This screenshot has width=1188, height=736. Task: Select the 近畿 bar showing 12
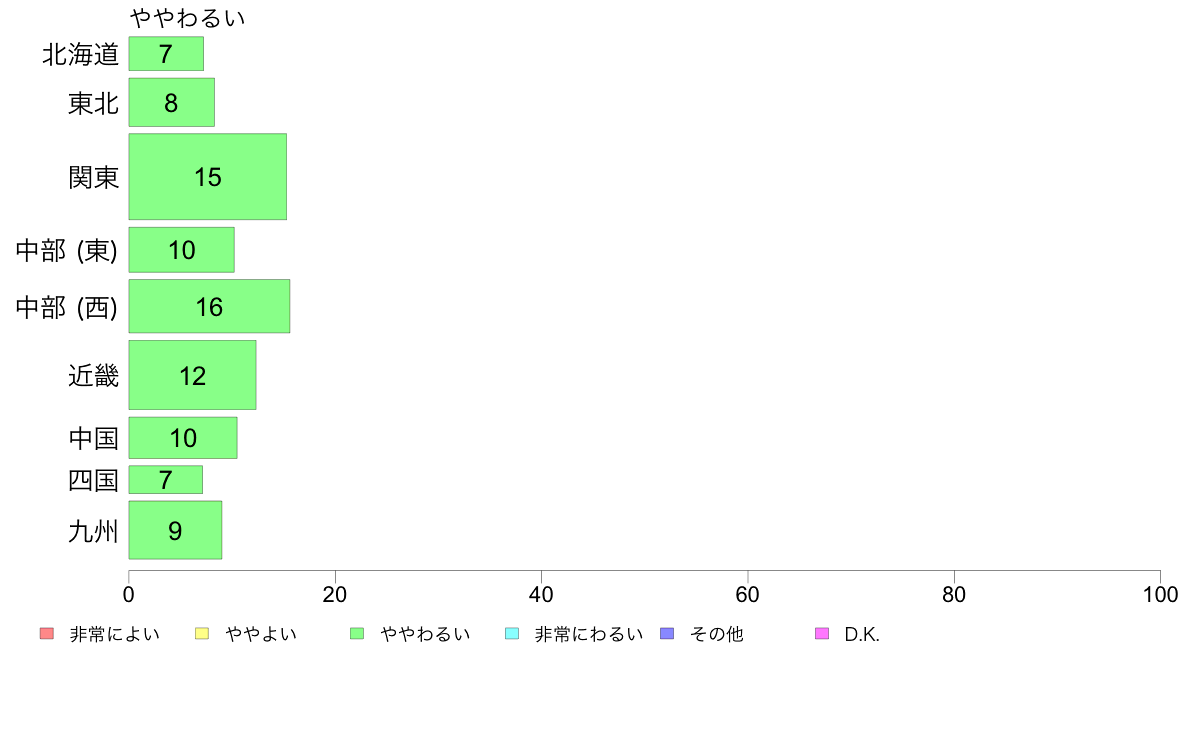pyautogui.click(x=192, y=375)
